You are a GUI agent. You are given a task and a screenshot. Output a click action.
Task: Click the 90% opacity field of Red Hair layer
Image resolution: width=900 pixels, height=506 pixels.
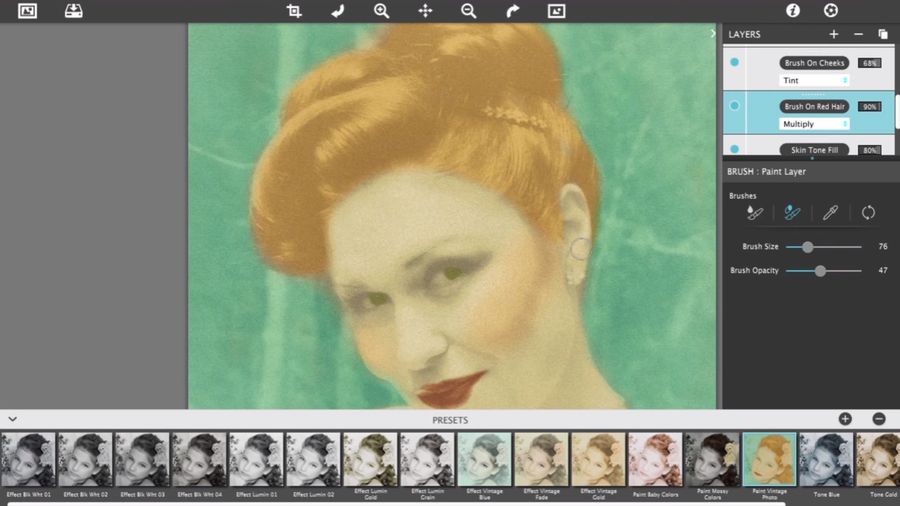point(870,107)
